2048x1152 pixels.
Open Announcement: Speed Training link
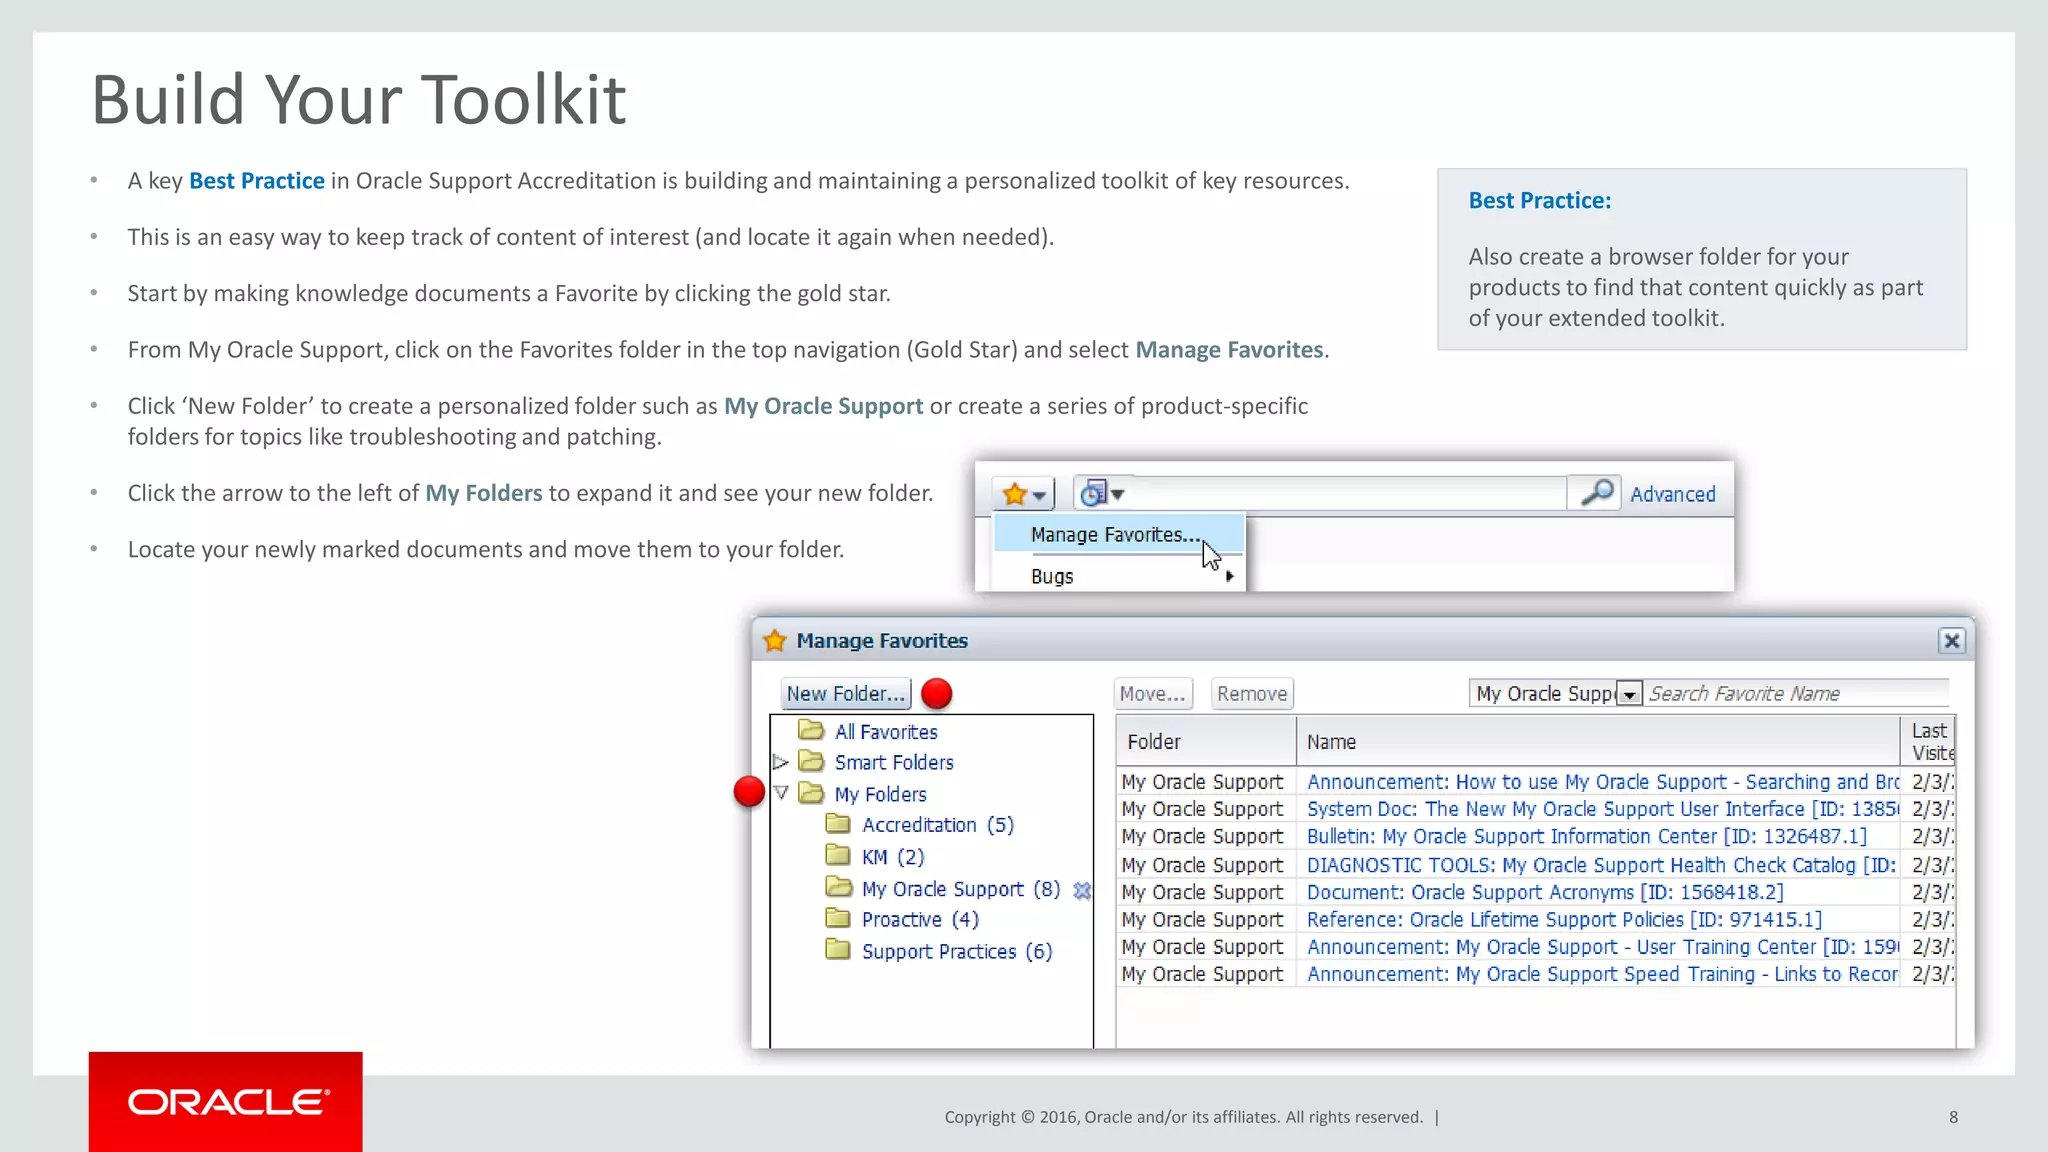[1603, 974]
